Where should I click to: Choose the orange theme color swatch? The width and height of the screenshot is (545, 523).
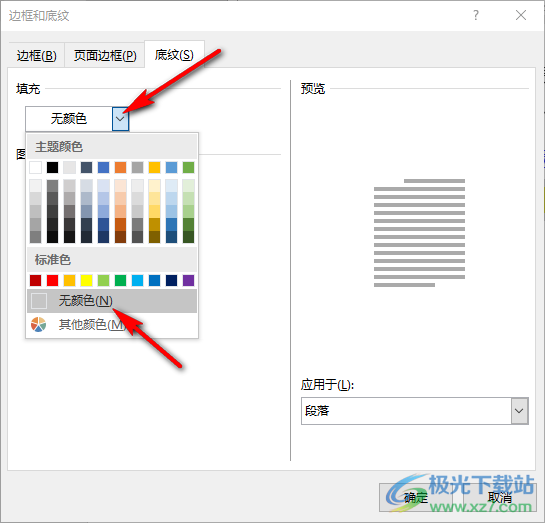121,167
